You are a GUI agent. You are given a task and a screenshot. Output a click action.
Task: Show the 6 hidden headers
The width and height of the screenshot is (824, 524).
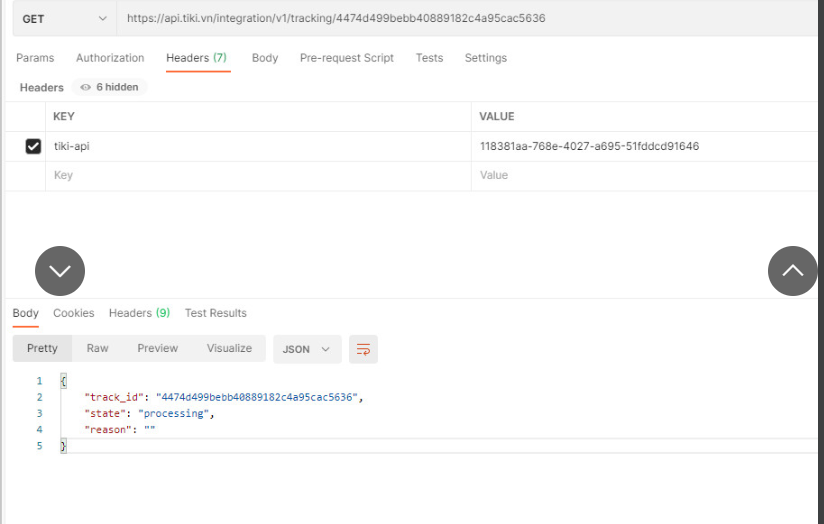tap(110, 87)
